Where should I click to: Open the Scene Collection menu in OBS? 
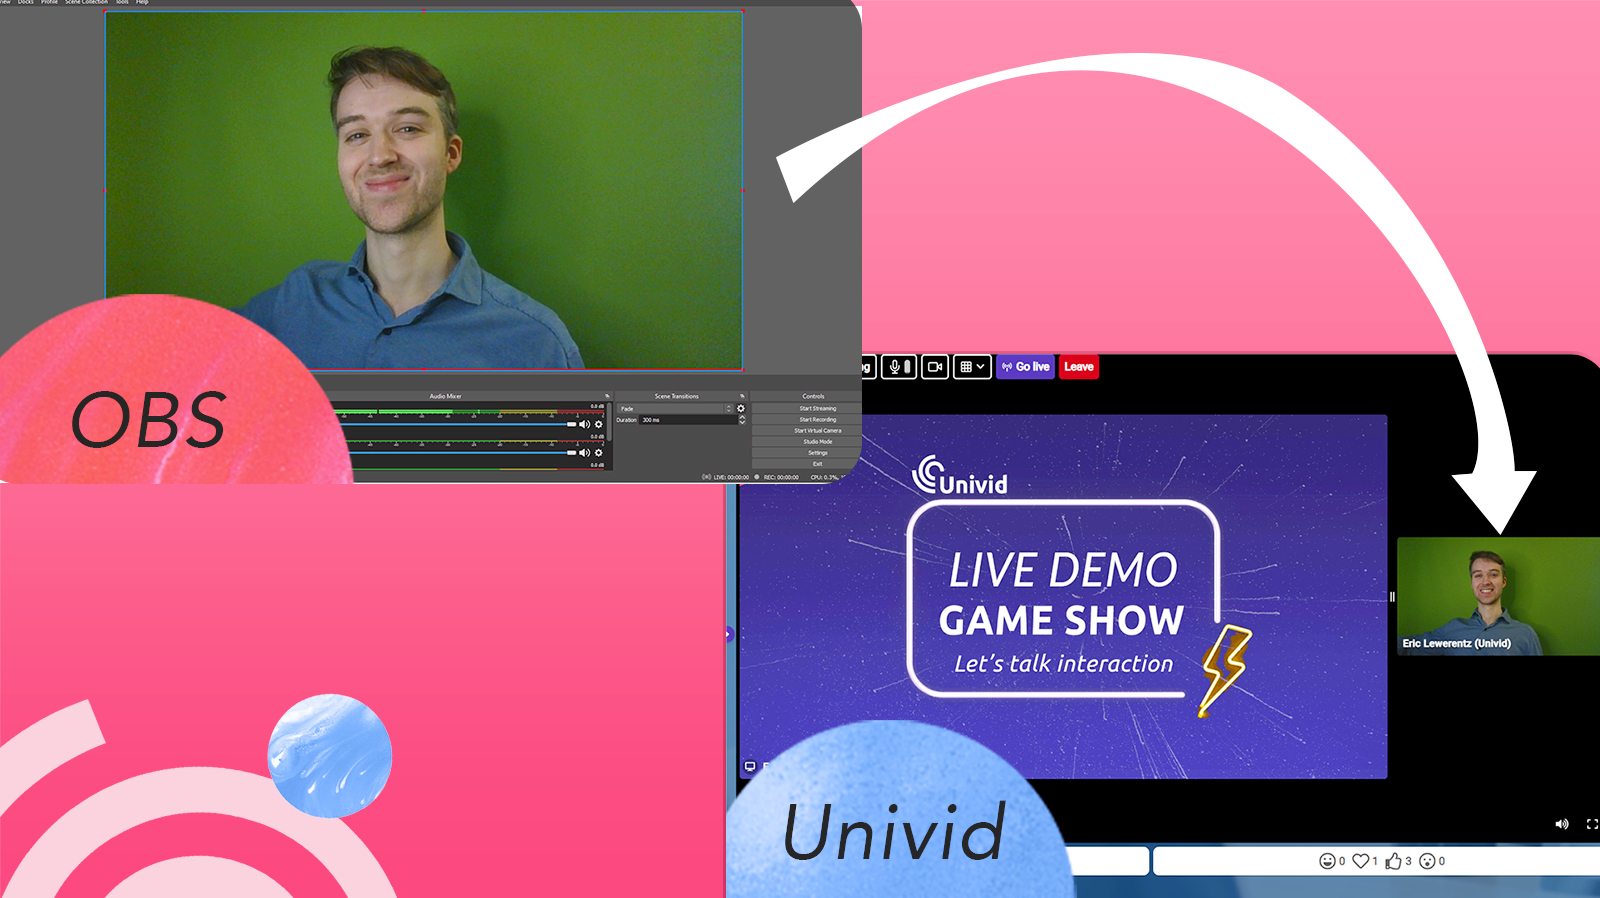click(x=87, y=2)
